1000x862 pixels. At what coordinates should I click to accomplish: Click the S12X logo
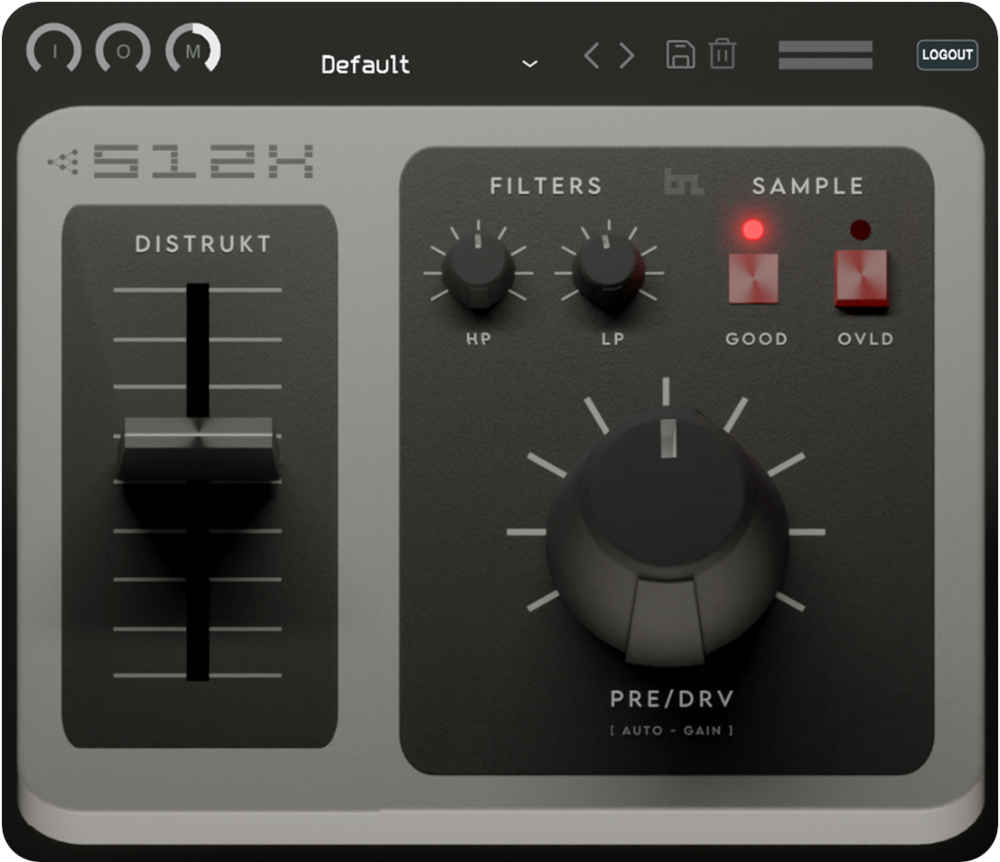pos(182,161)
